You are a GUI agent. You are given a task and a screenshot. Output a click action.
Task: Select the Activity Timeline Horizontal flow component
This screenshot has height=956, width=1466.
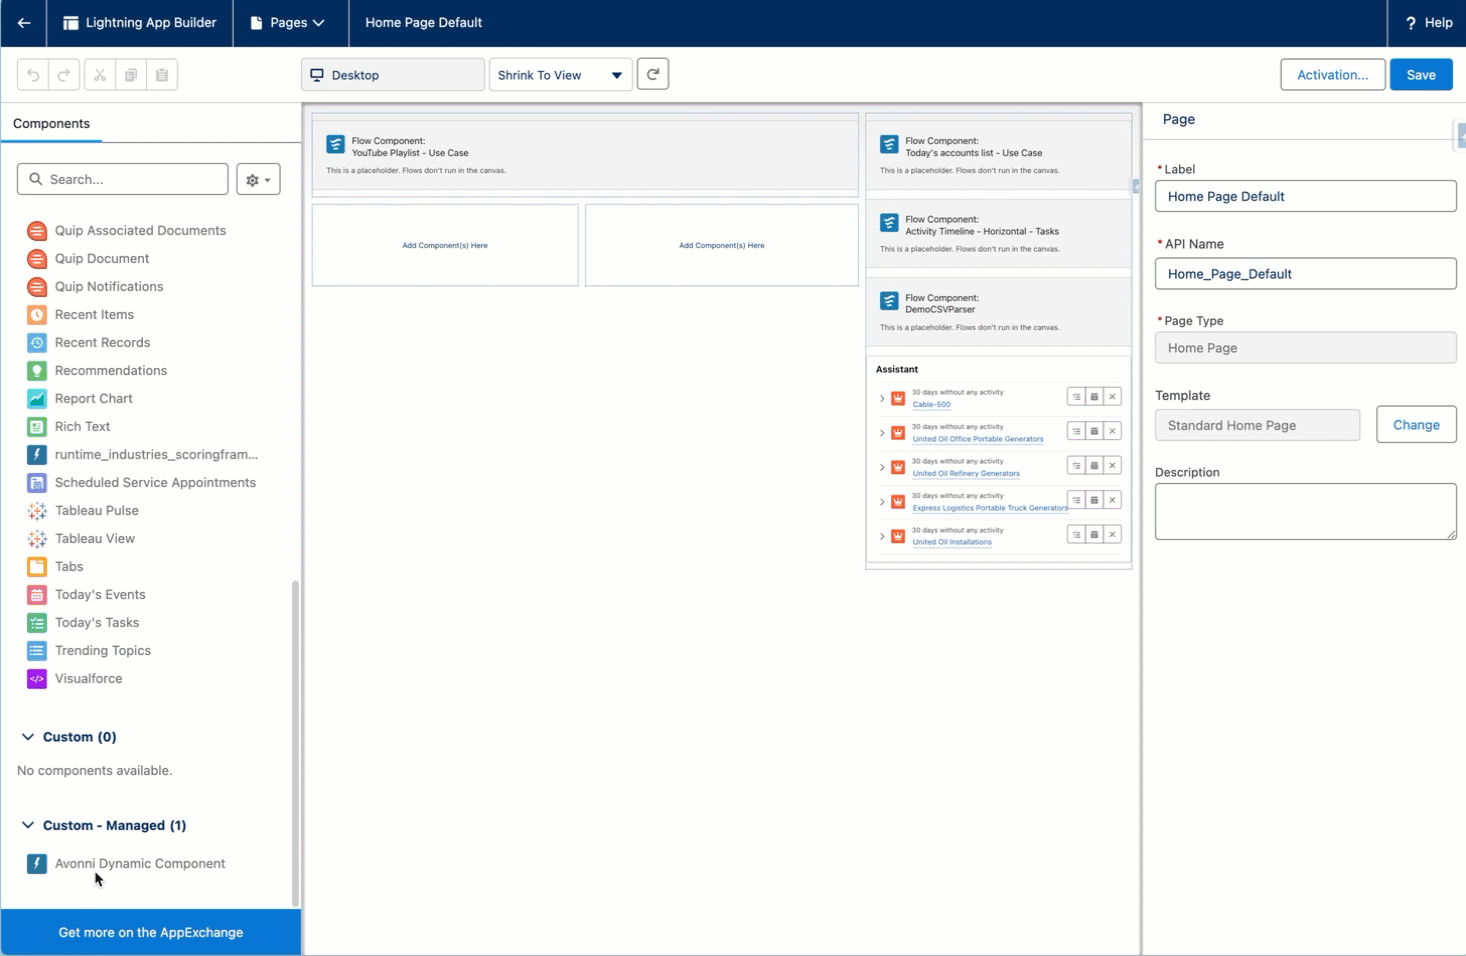click(998, 234)
